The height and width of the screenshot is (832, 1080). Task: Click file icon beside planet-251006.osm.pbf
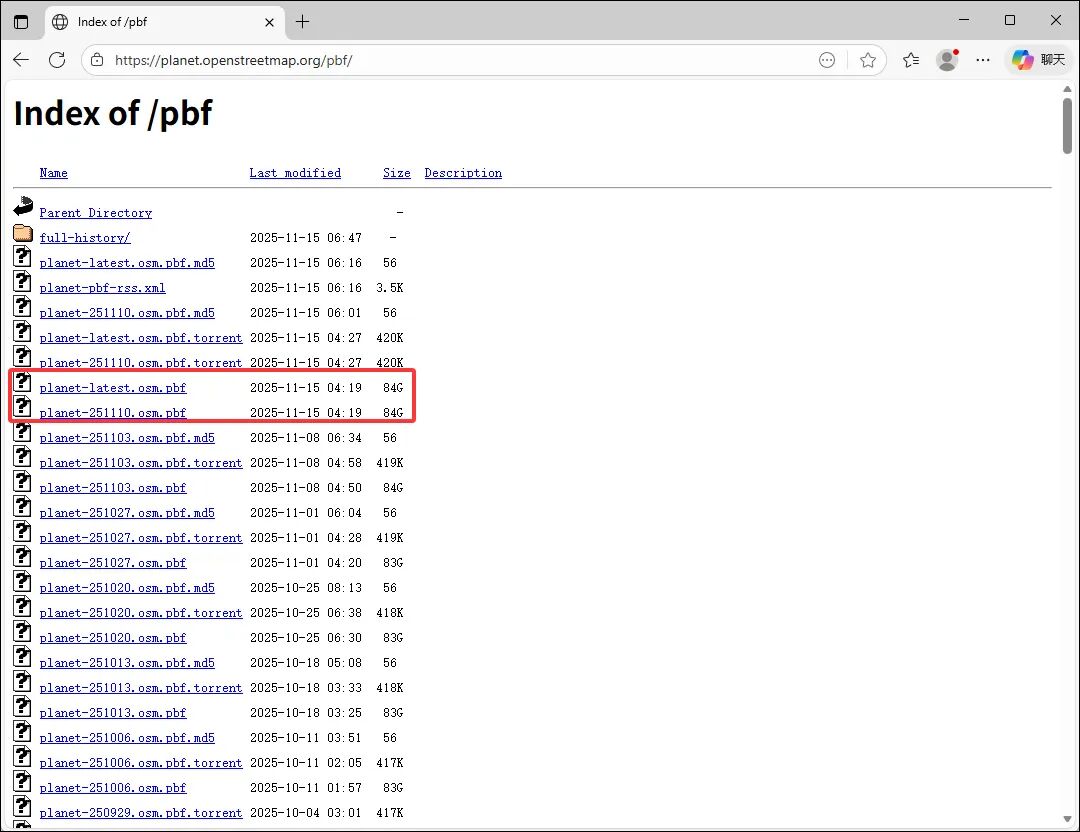23,781
